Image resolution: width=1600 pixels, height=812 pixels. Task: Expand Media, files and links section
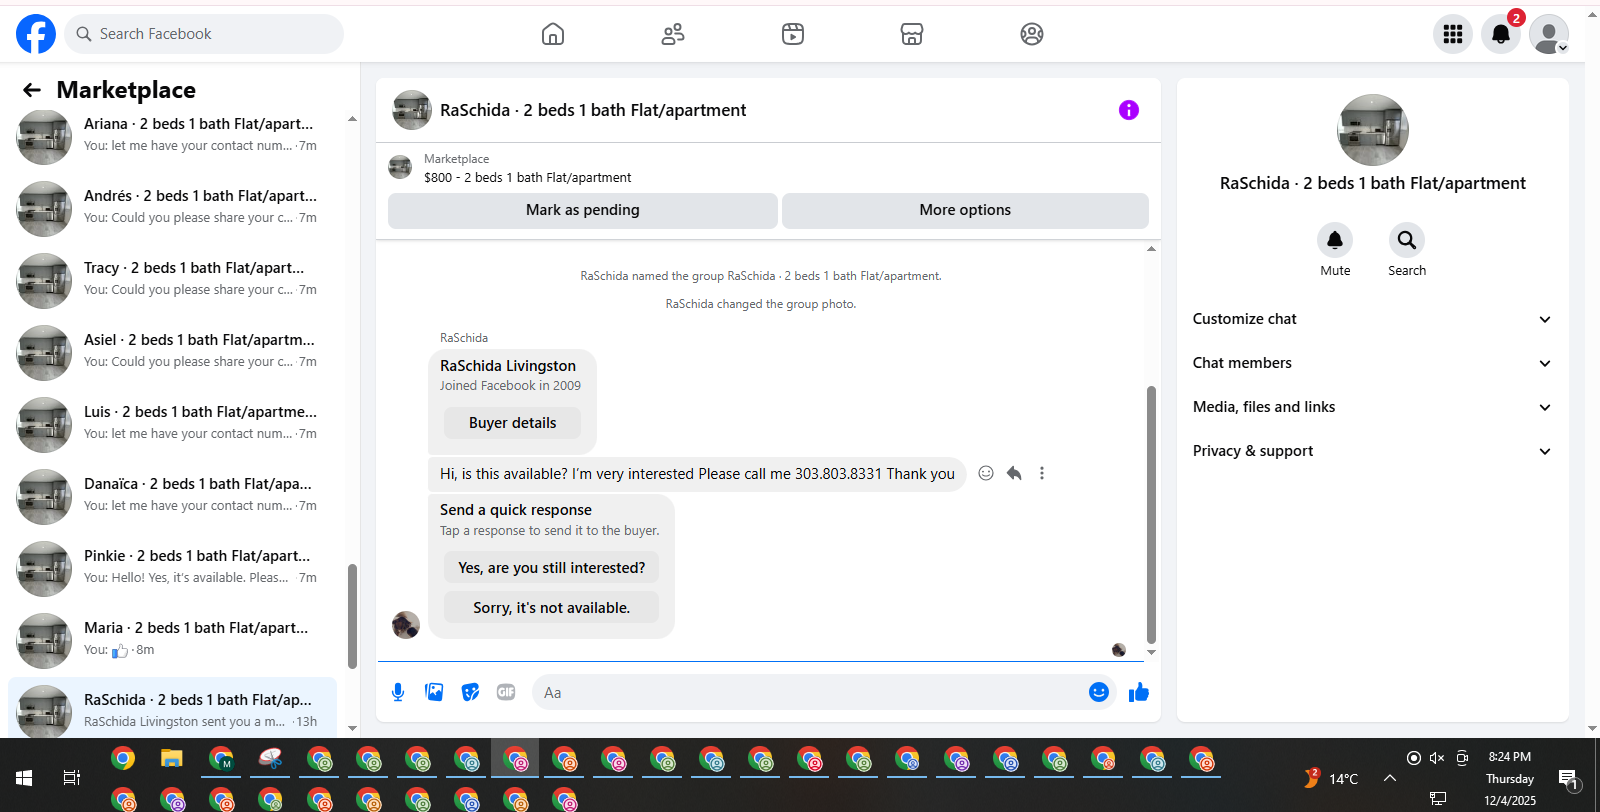pyautogui.click(x=1372, y=407)
